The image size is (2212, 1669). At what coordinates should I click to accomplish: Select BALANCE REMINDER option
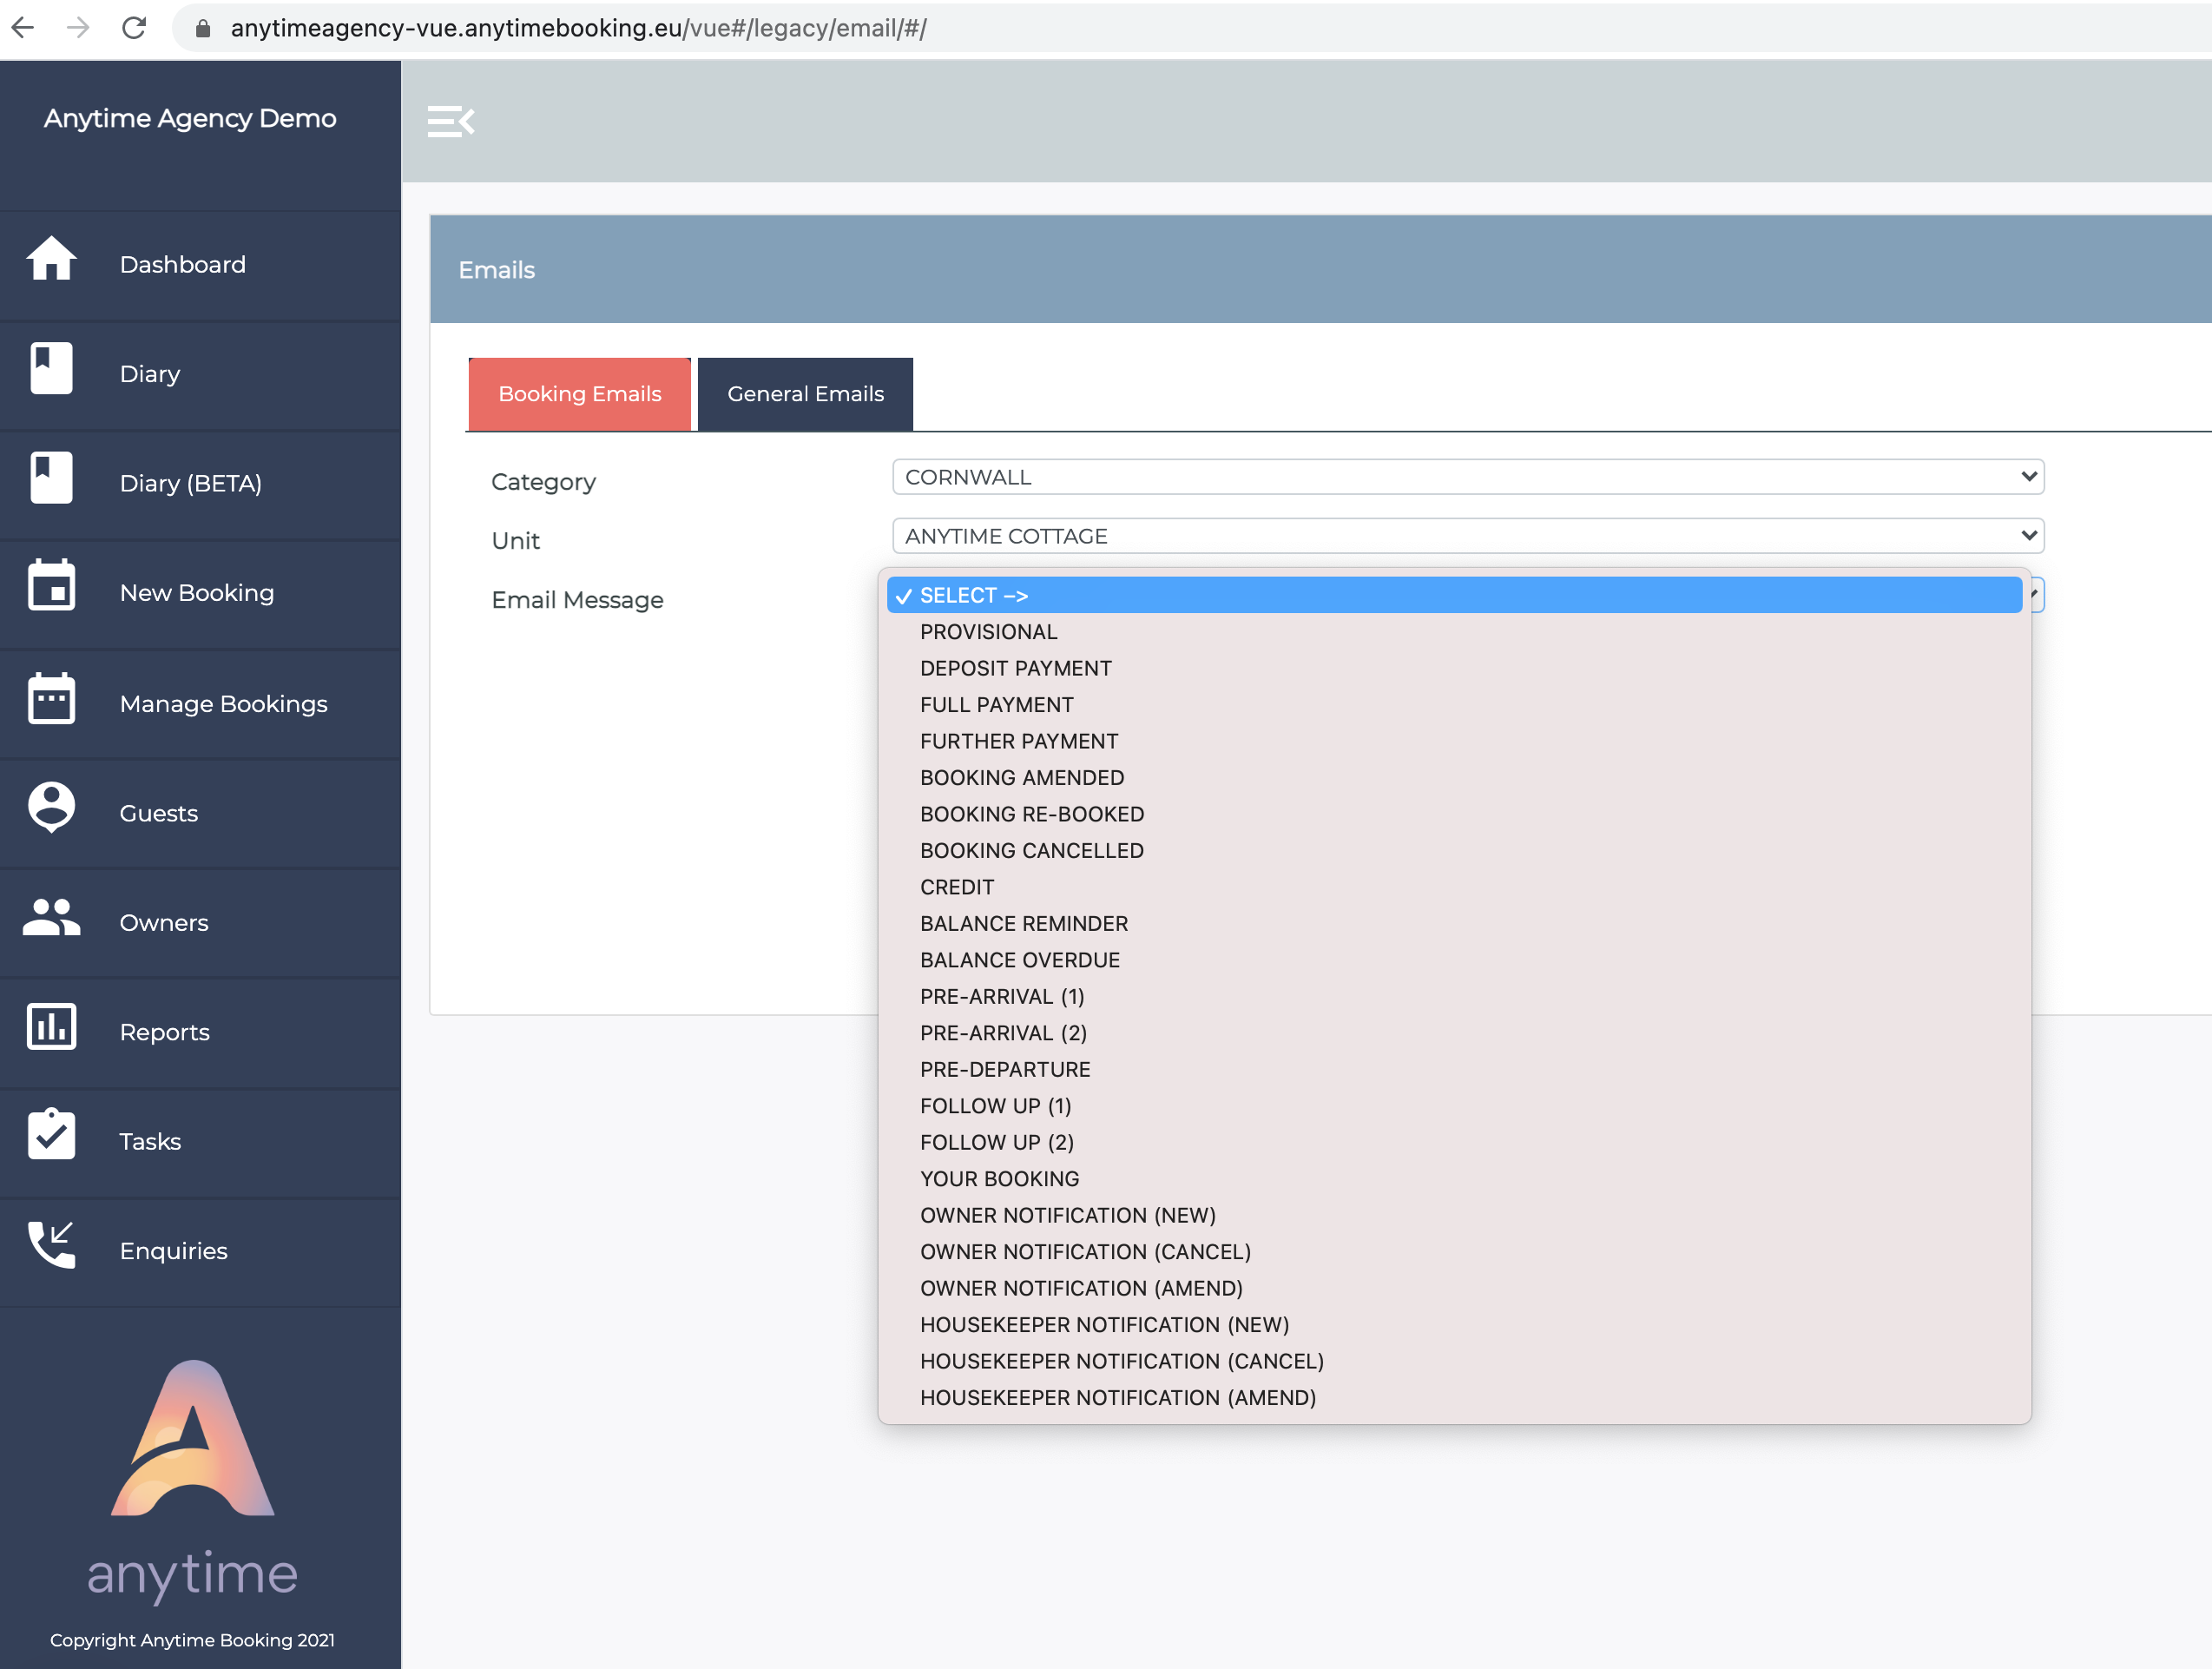(1454, 924)
